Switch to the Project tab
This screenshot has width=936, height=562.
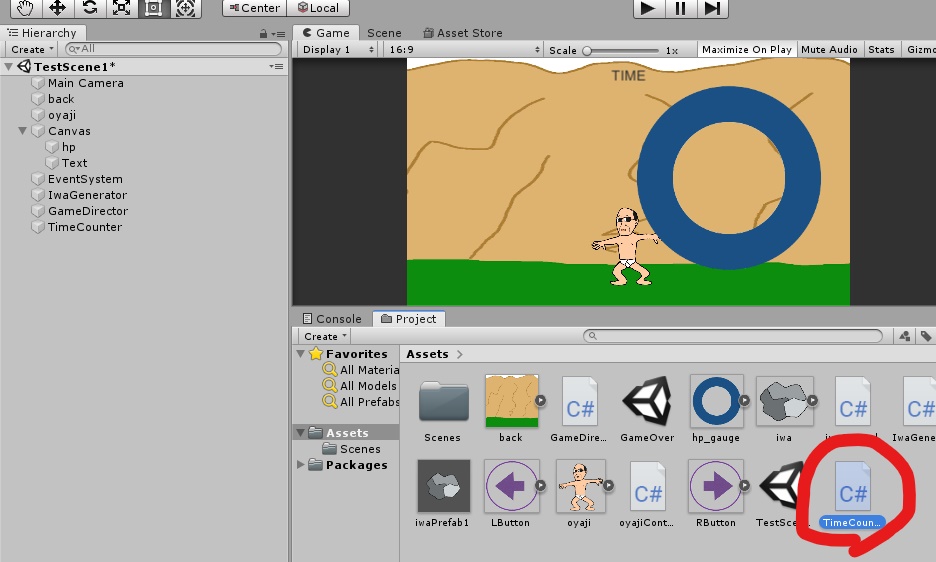(x=409, y=319)
